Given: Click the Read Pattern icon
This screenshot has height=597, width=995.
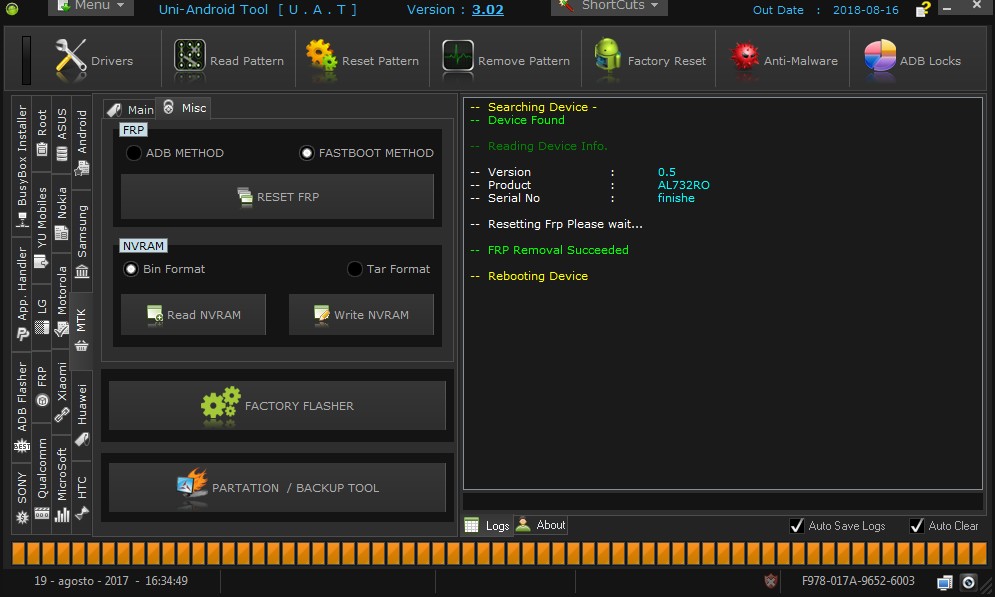Looking at the screenshot, I should (189, 56).
